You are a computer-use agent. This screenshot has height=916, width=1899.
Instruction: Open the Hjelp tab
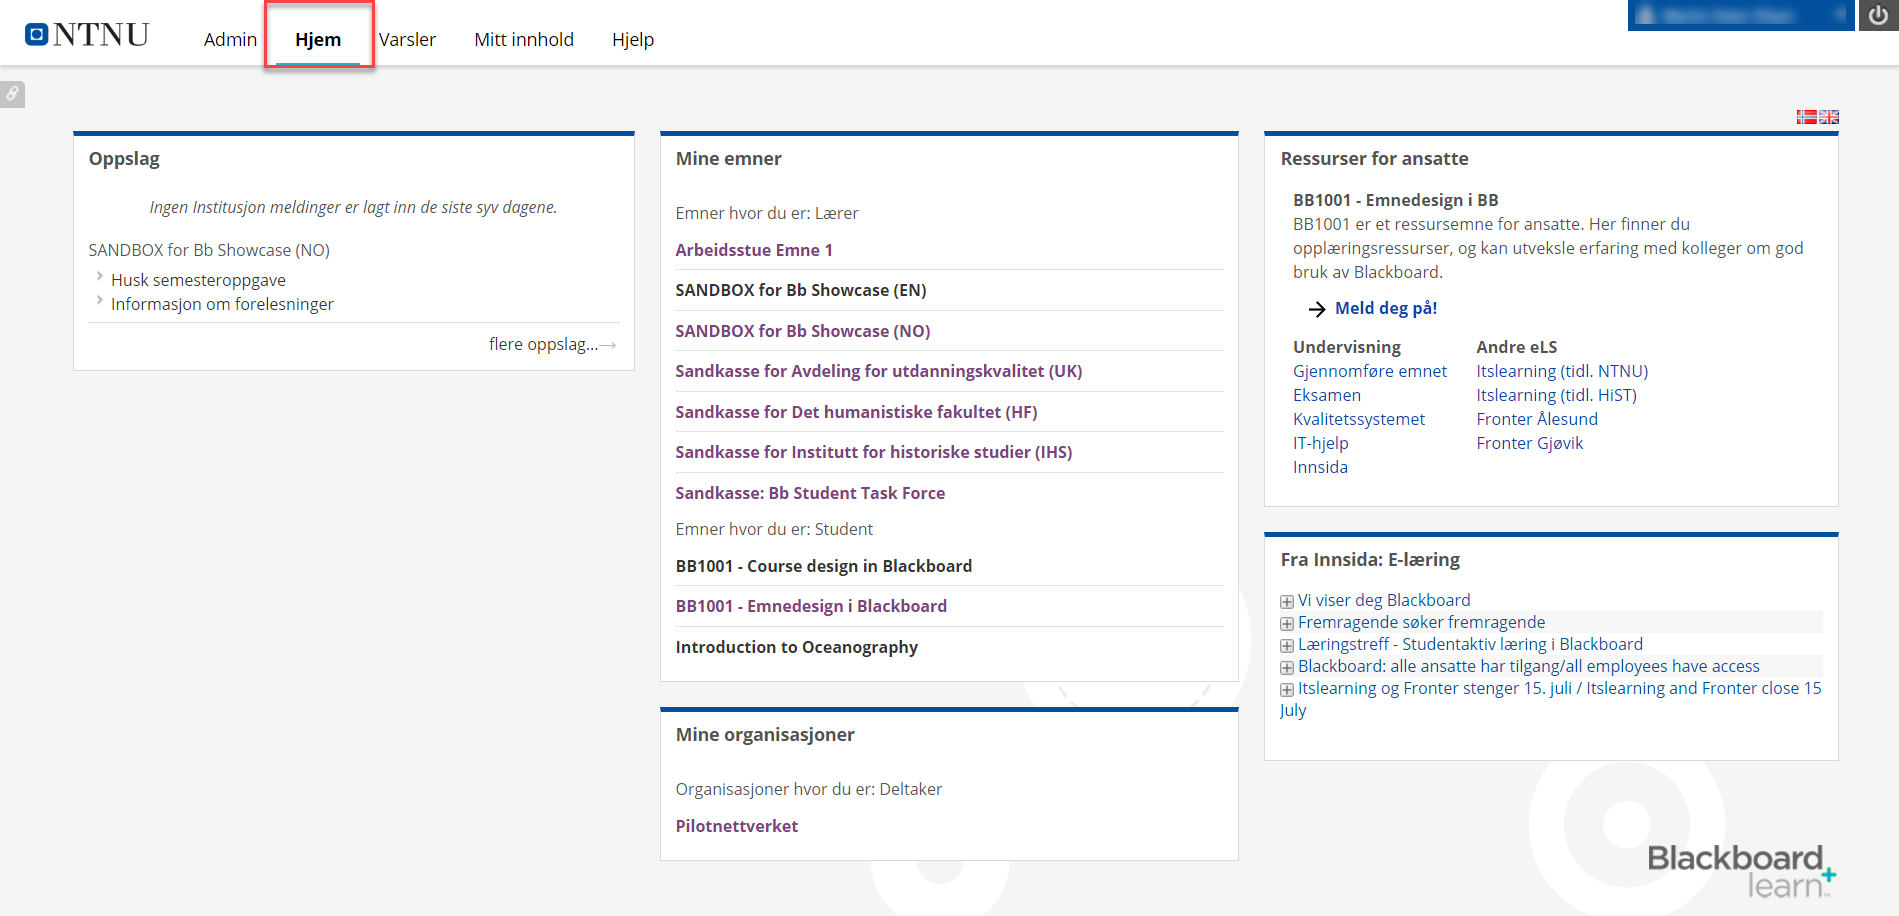tap(633, 39)
